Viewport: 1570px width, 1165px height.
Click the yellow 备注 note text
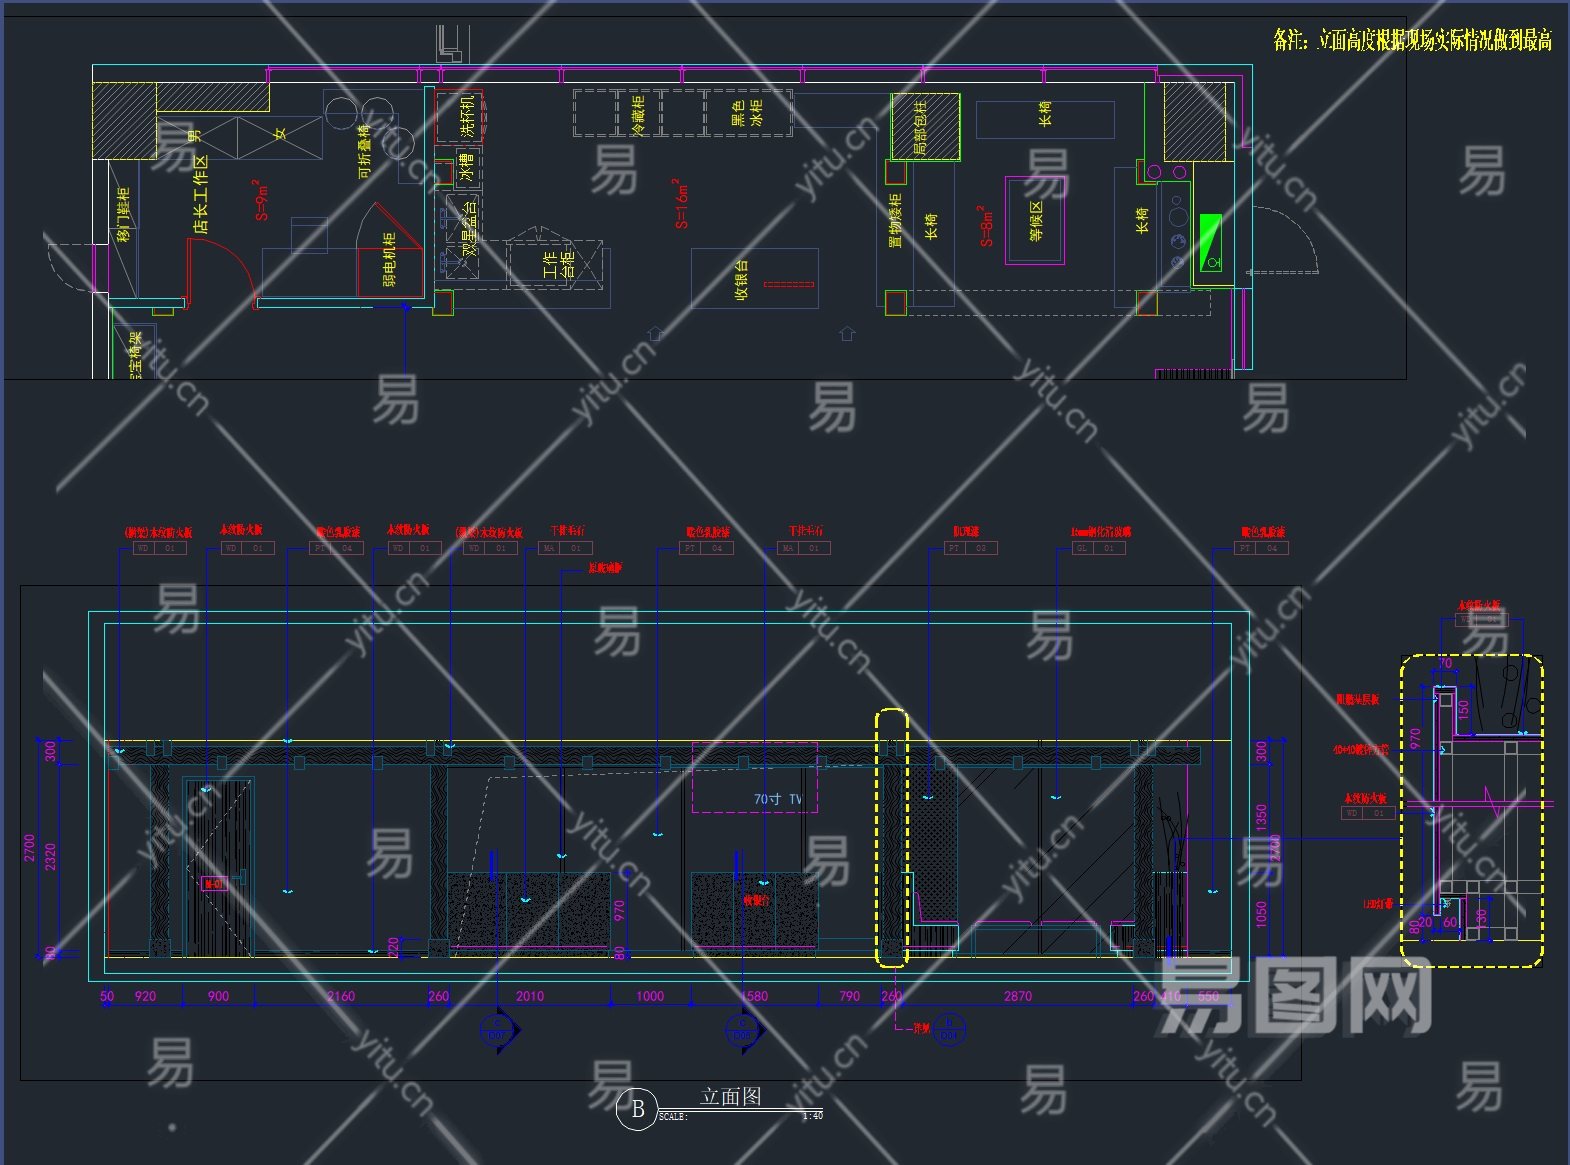[1411, 40]
